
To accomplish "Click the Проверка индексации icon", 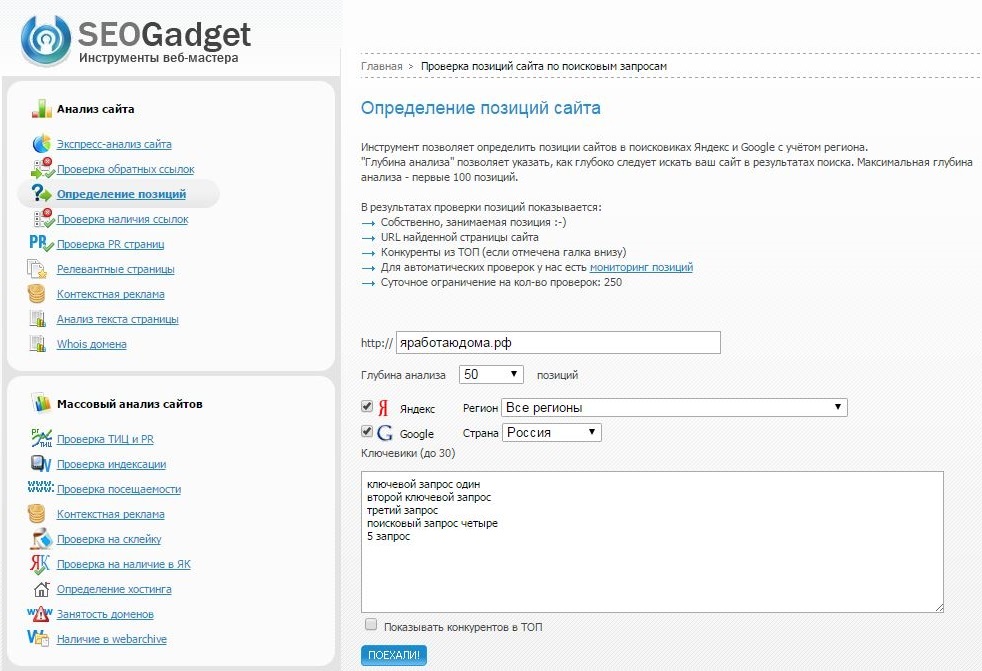I will pyautogui.click(x=40, y=464).
